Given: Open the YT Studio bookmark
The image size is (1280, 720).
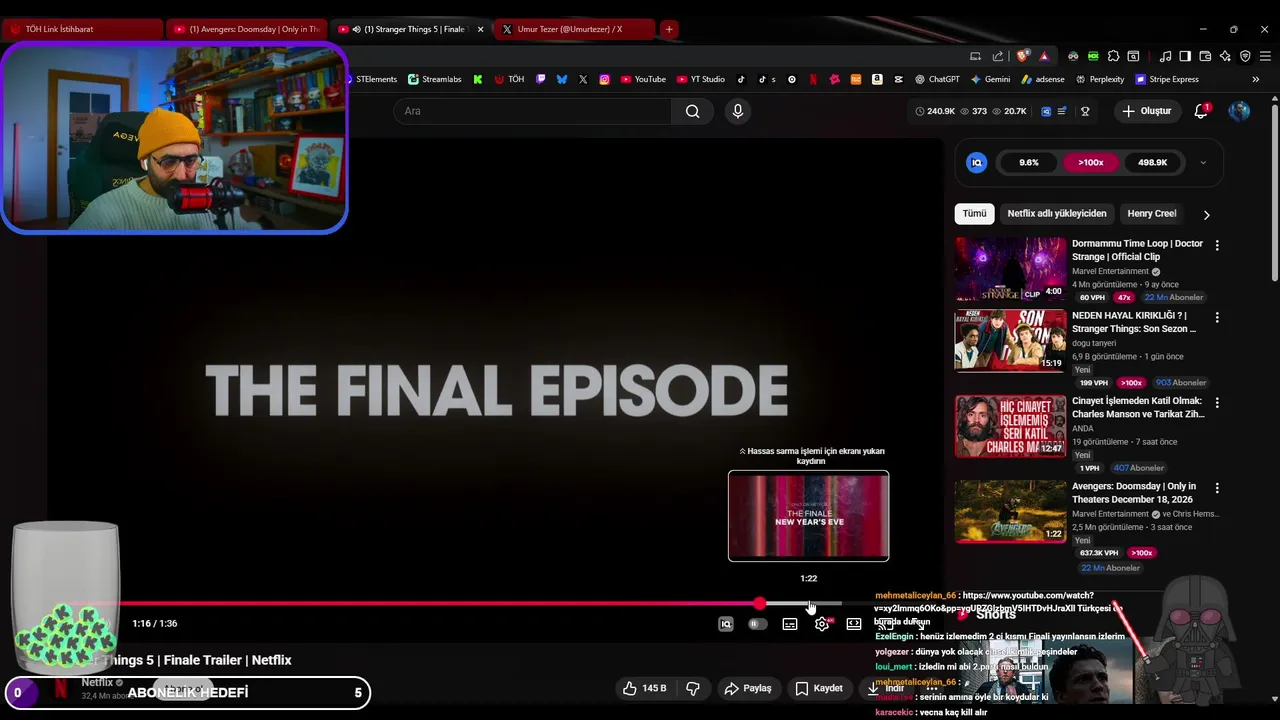Looking at the screenshot, I should tap(701, 79).
